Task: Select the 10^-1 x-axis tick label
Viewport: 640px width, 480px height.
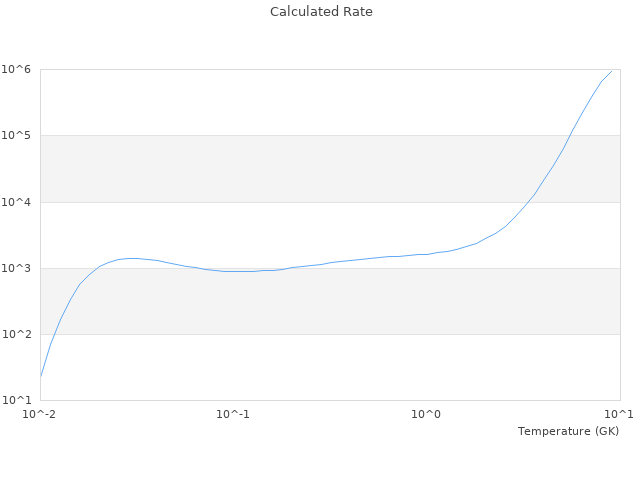Action: [233, 414]
